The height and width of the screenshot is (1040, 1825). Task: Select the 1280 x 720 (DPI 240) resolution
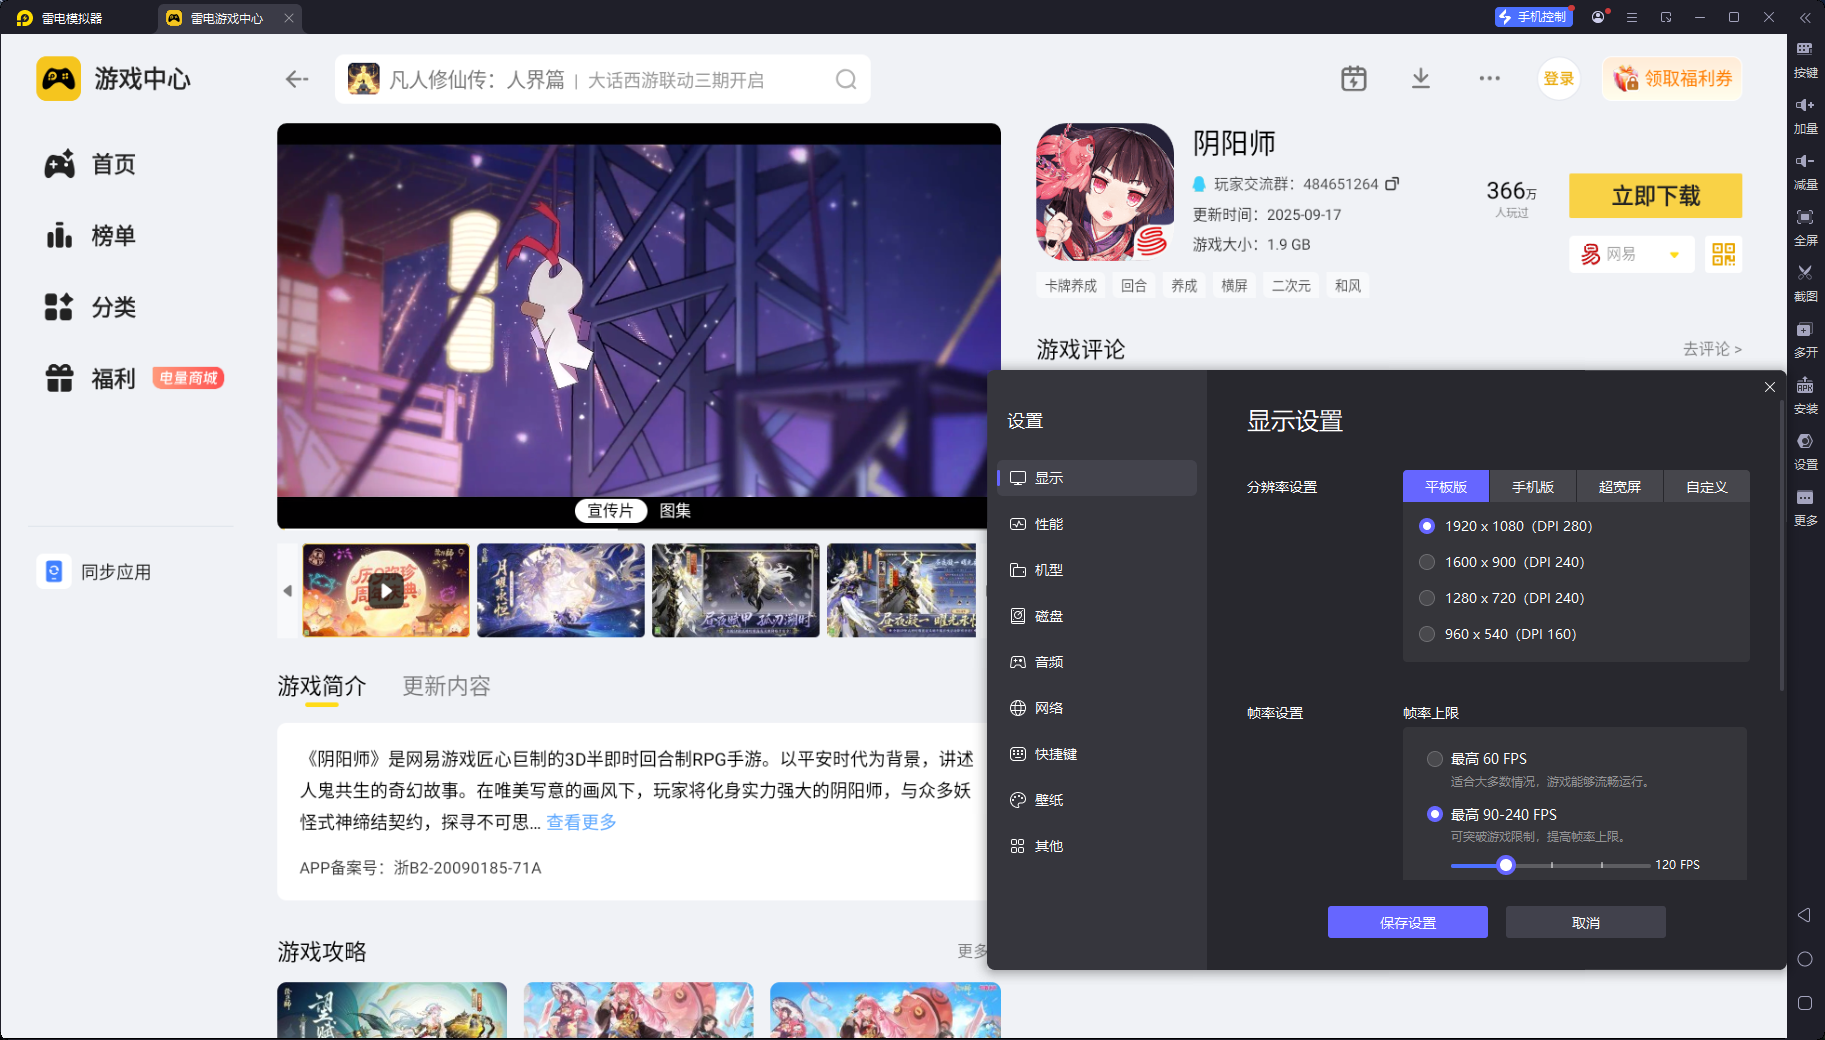coord(1427,598)
